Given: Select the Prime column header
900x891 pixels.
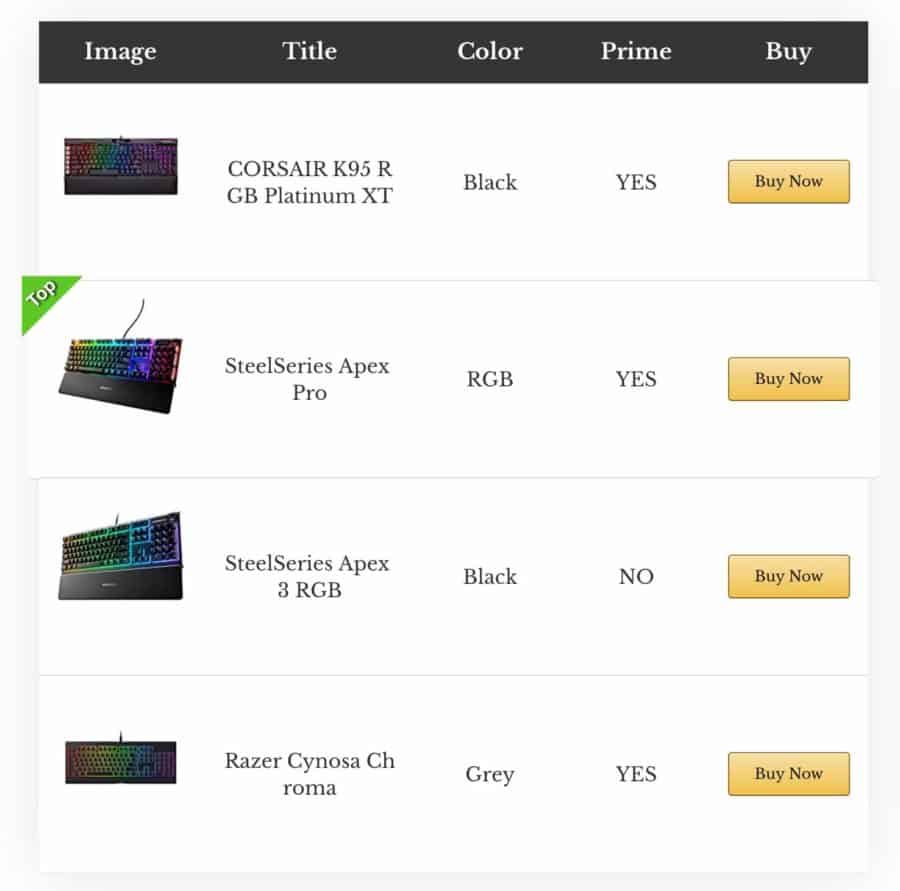Looking at the screenshot, I should click(636, 51).
